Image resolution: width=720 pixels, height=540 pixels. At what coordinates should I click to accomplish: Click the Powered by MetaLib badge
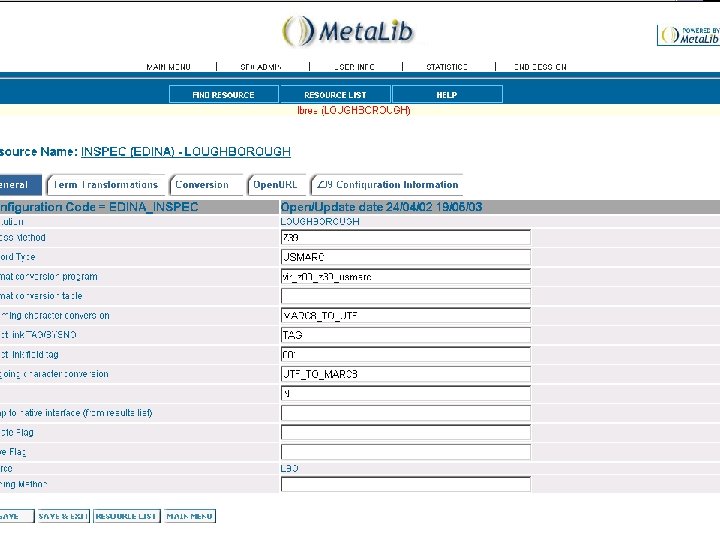pyautogui.click(x=688, y=35)
